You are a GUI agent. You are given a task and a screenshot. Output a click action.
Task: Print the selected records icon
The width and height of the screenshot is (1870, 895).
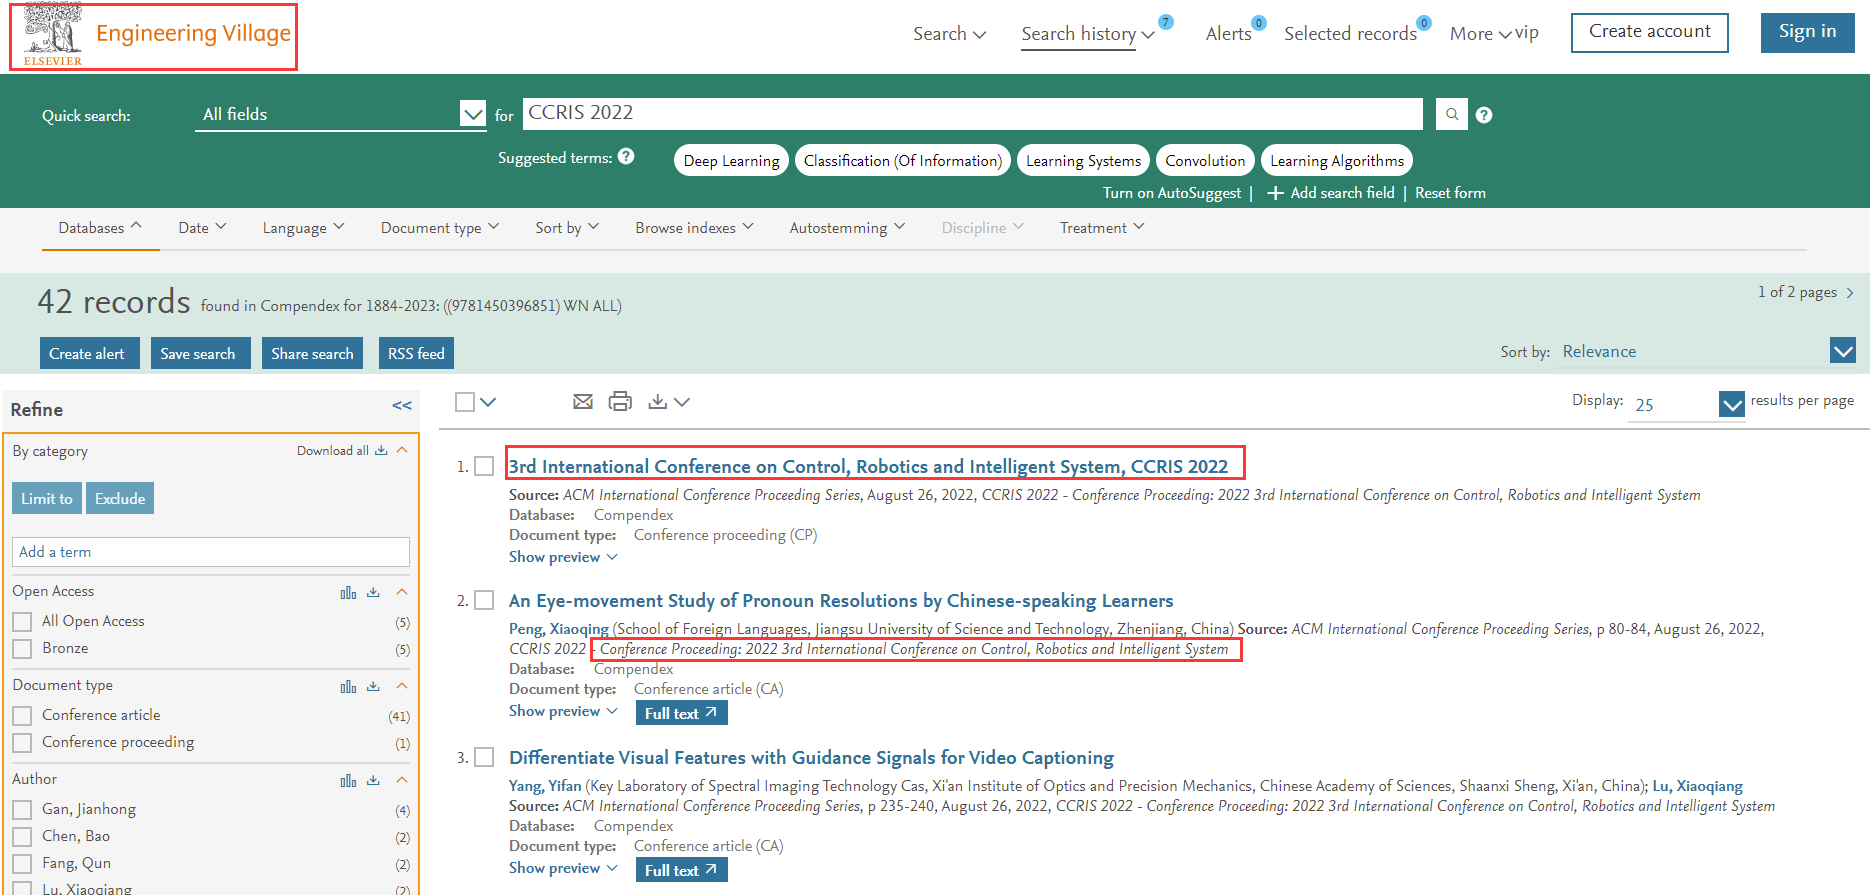pyautogui.click(x=620, y=402)
